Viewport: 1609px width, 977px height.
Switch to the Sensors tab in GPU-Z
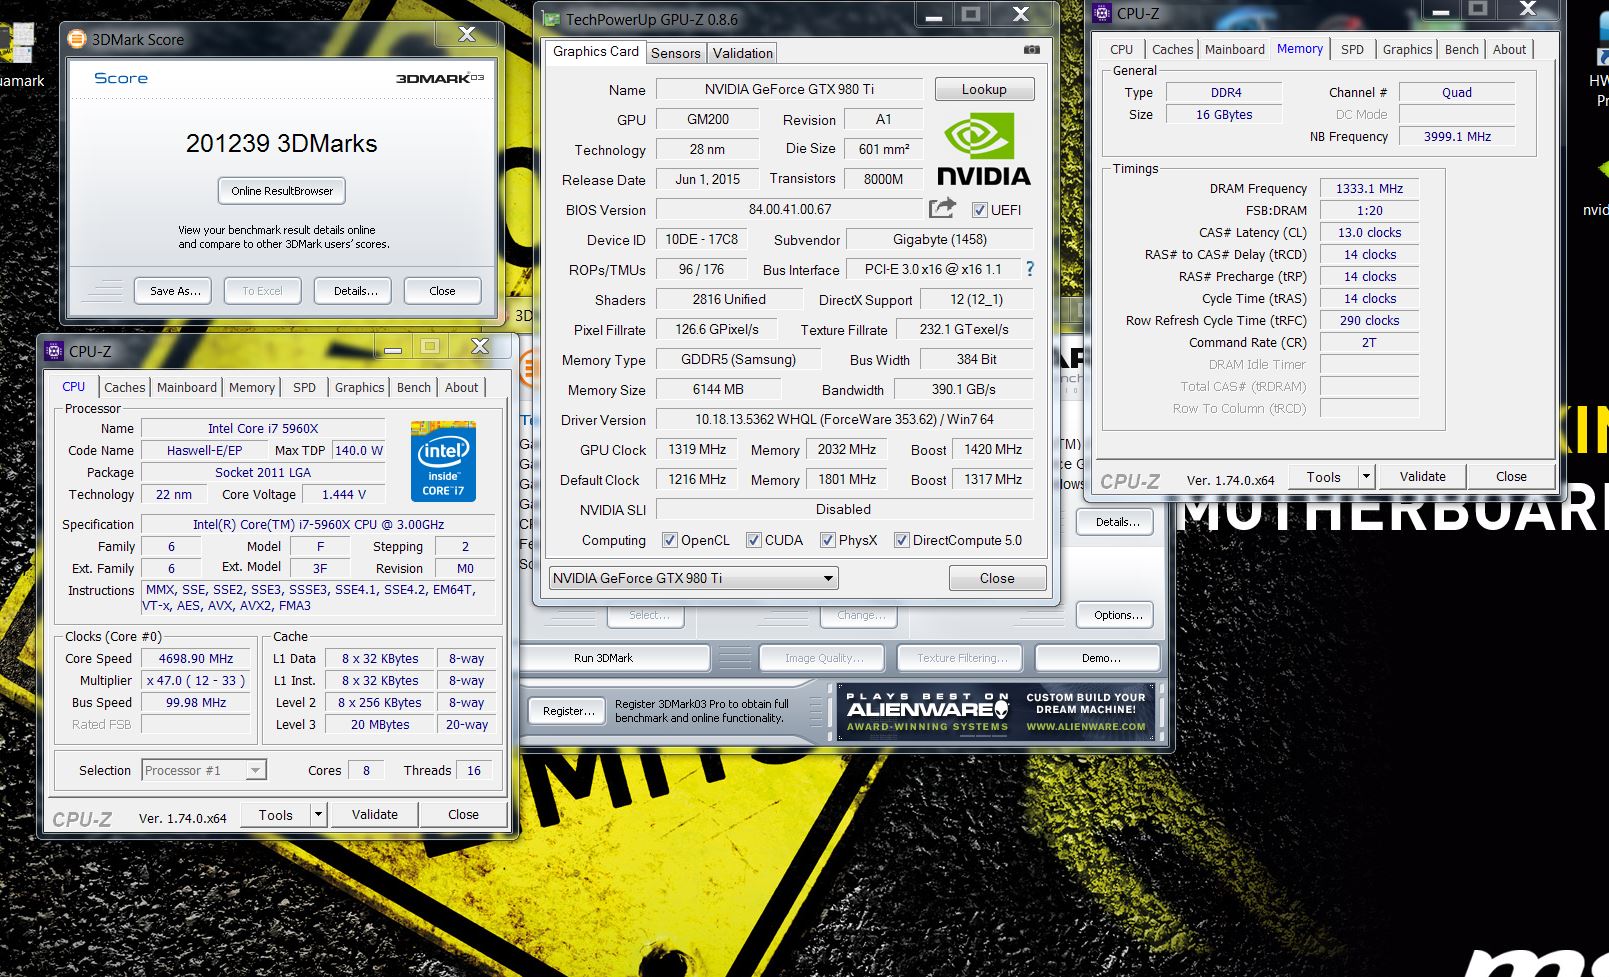click(x=676, y=53)
